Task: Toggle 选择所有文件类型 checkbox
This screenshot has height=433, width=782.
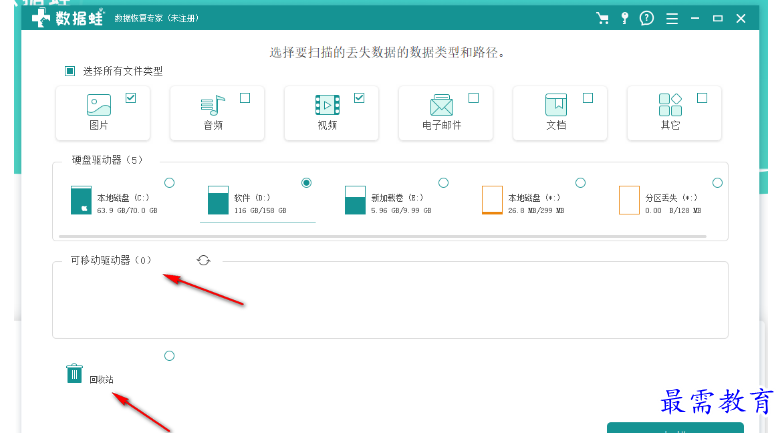Action: click(70, 71)
